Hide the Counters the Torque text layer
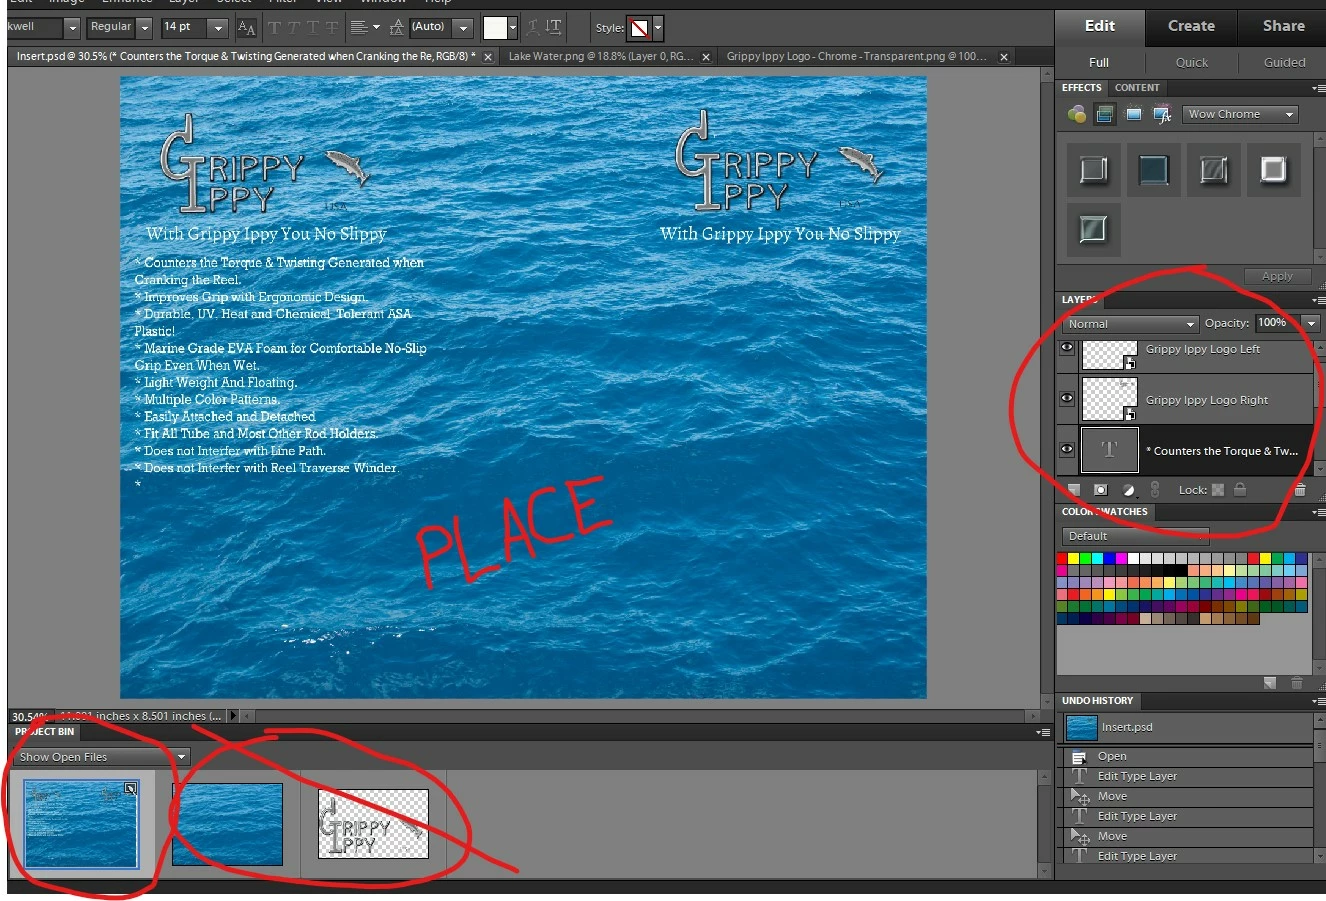 pos(1067,449)
